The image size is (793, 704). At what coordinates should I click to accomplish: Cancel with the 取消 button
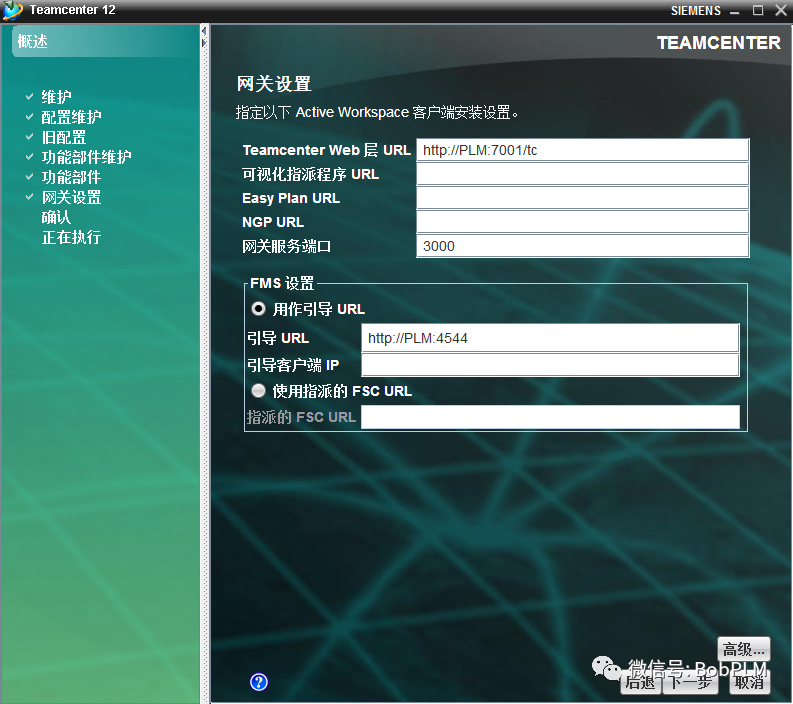click(x=750, y=682)
